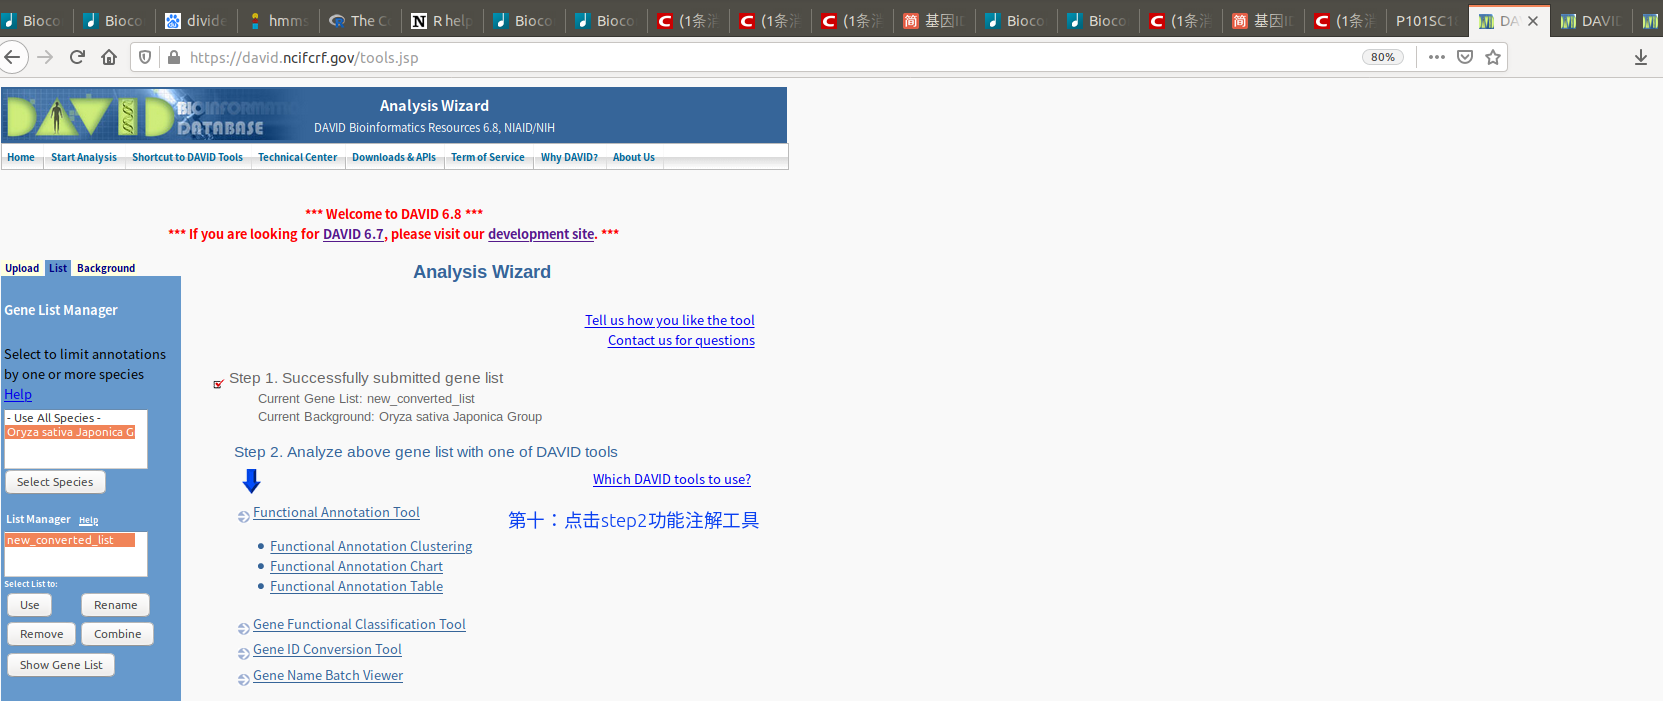Open the Functional Annotation Tool link
This screenshot has height=701, width=1663.
336,512
